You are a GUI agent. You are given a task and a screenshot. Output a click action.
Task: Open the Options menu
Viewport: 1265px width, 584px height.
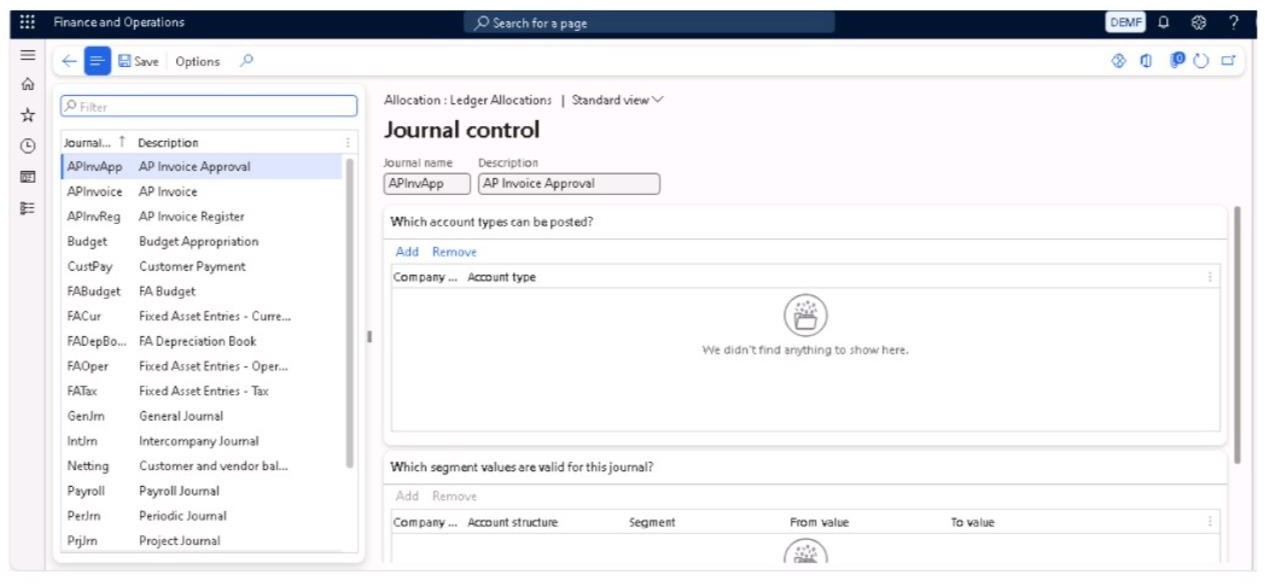click(x=197, y=61)
